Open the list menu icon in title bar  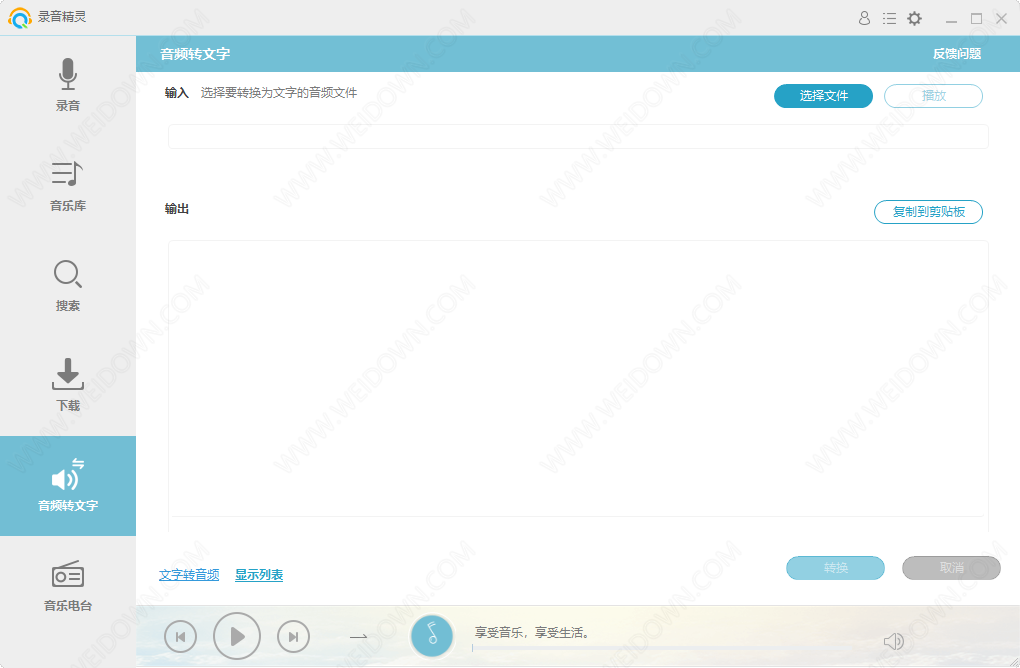[x=889, y=18]
